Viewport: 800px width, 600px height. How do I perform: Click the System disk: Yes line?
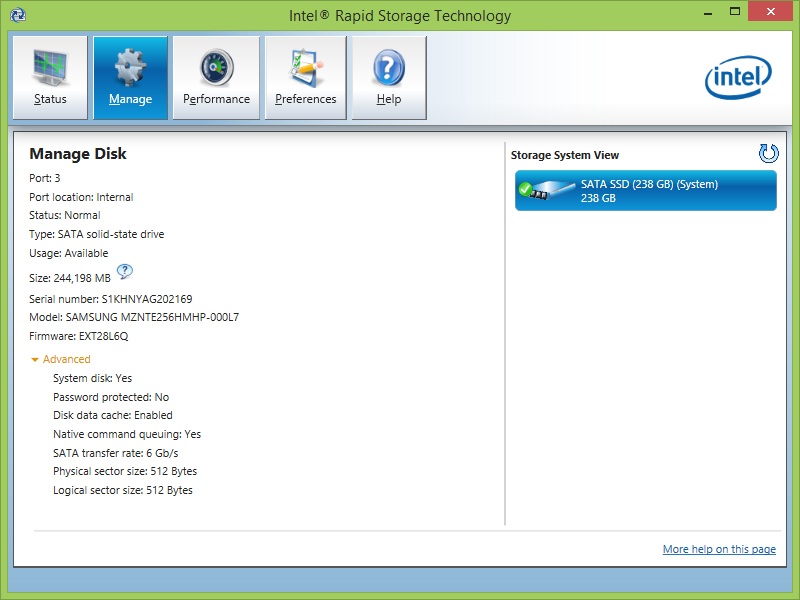(x=92, y=378)
